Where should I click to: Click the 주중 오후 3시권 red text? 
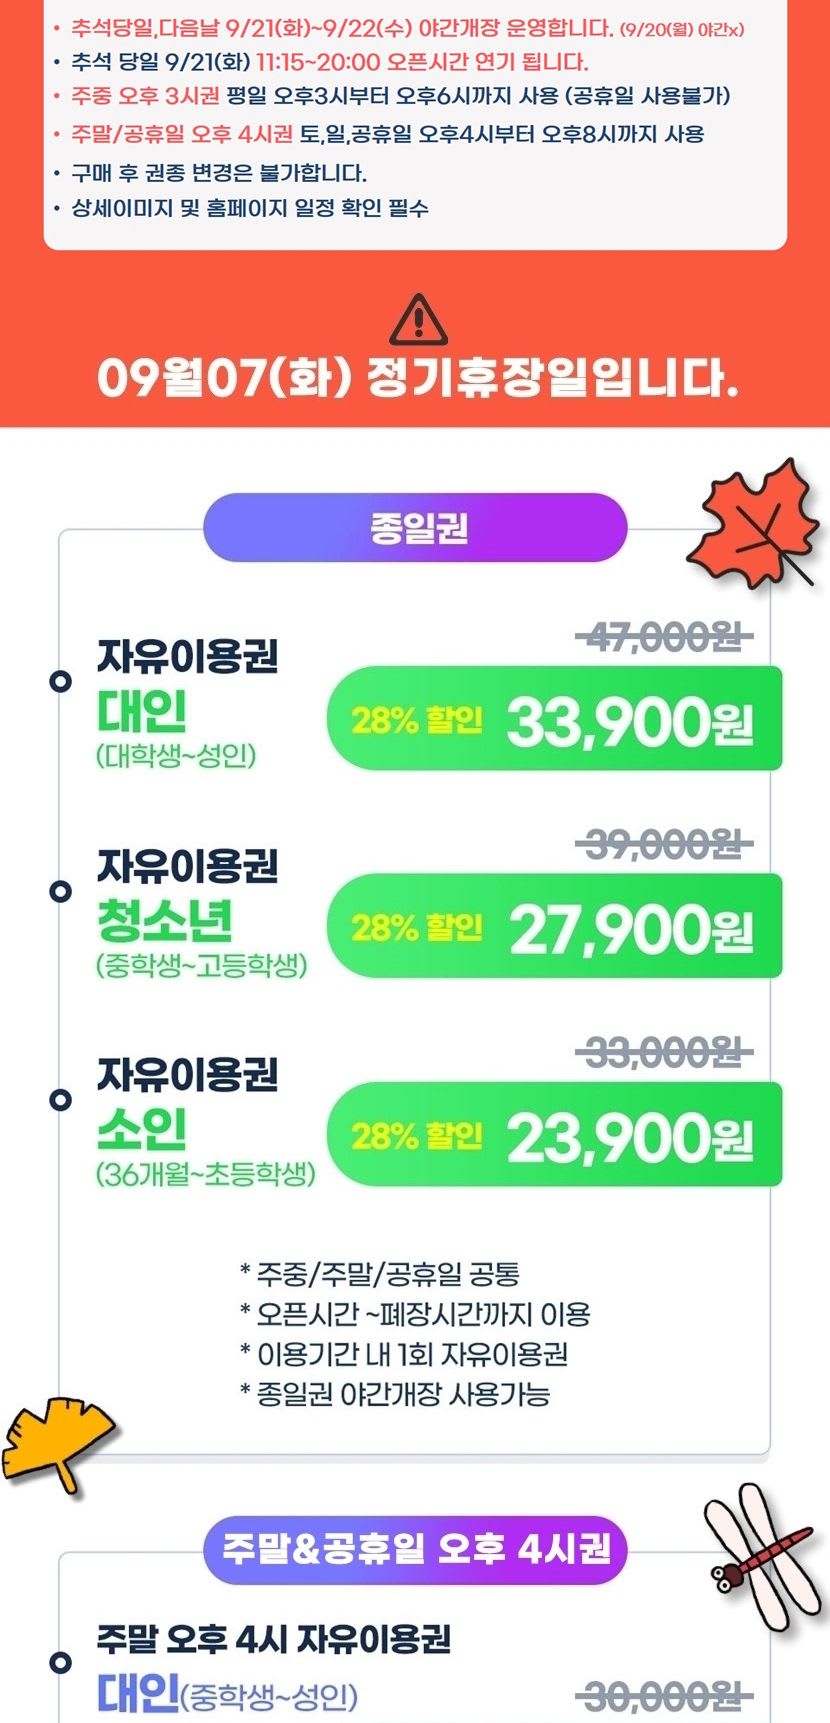(x=145, y=96)
